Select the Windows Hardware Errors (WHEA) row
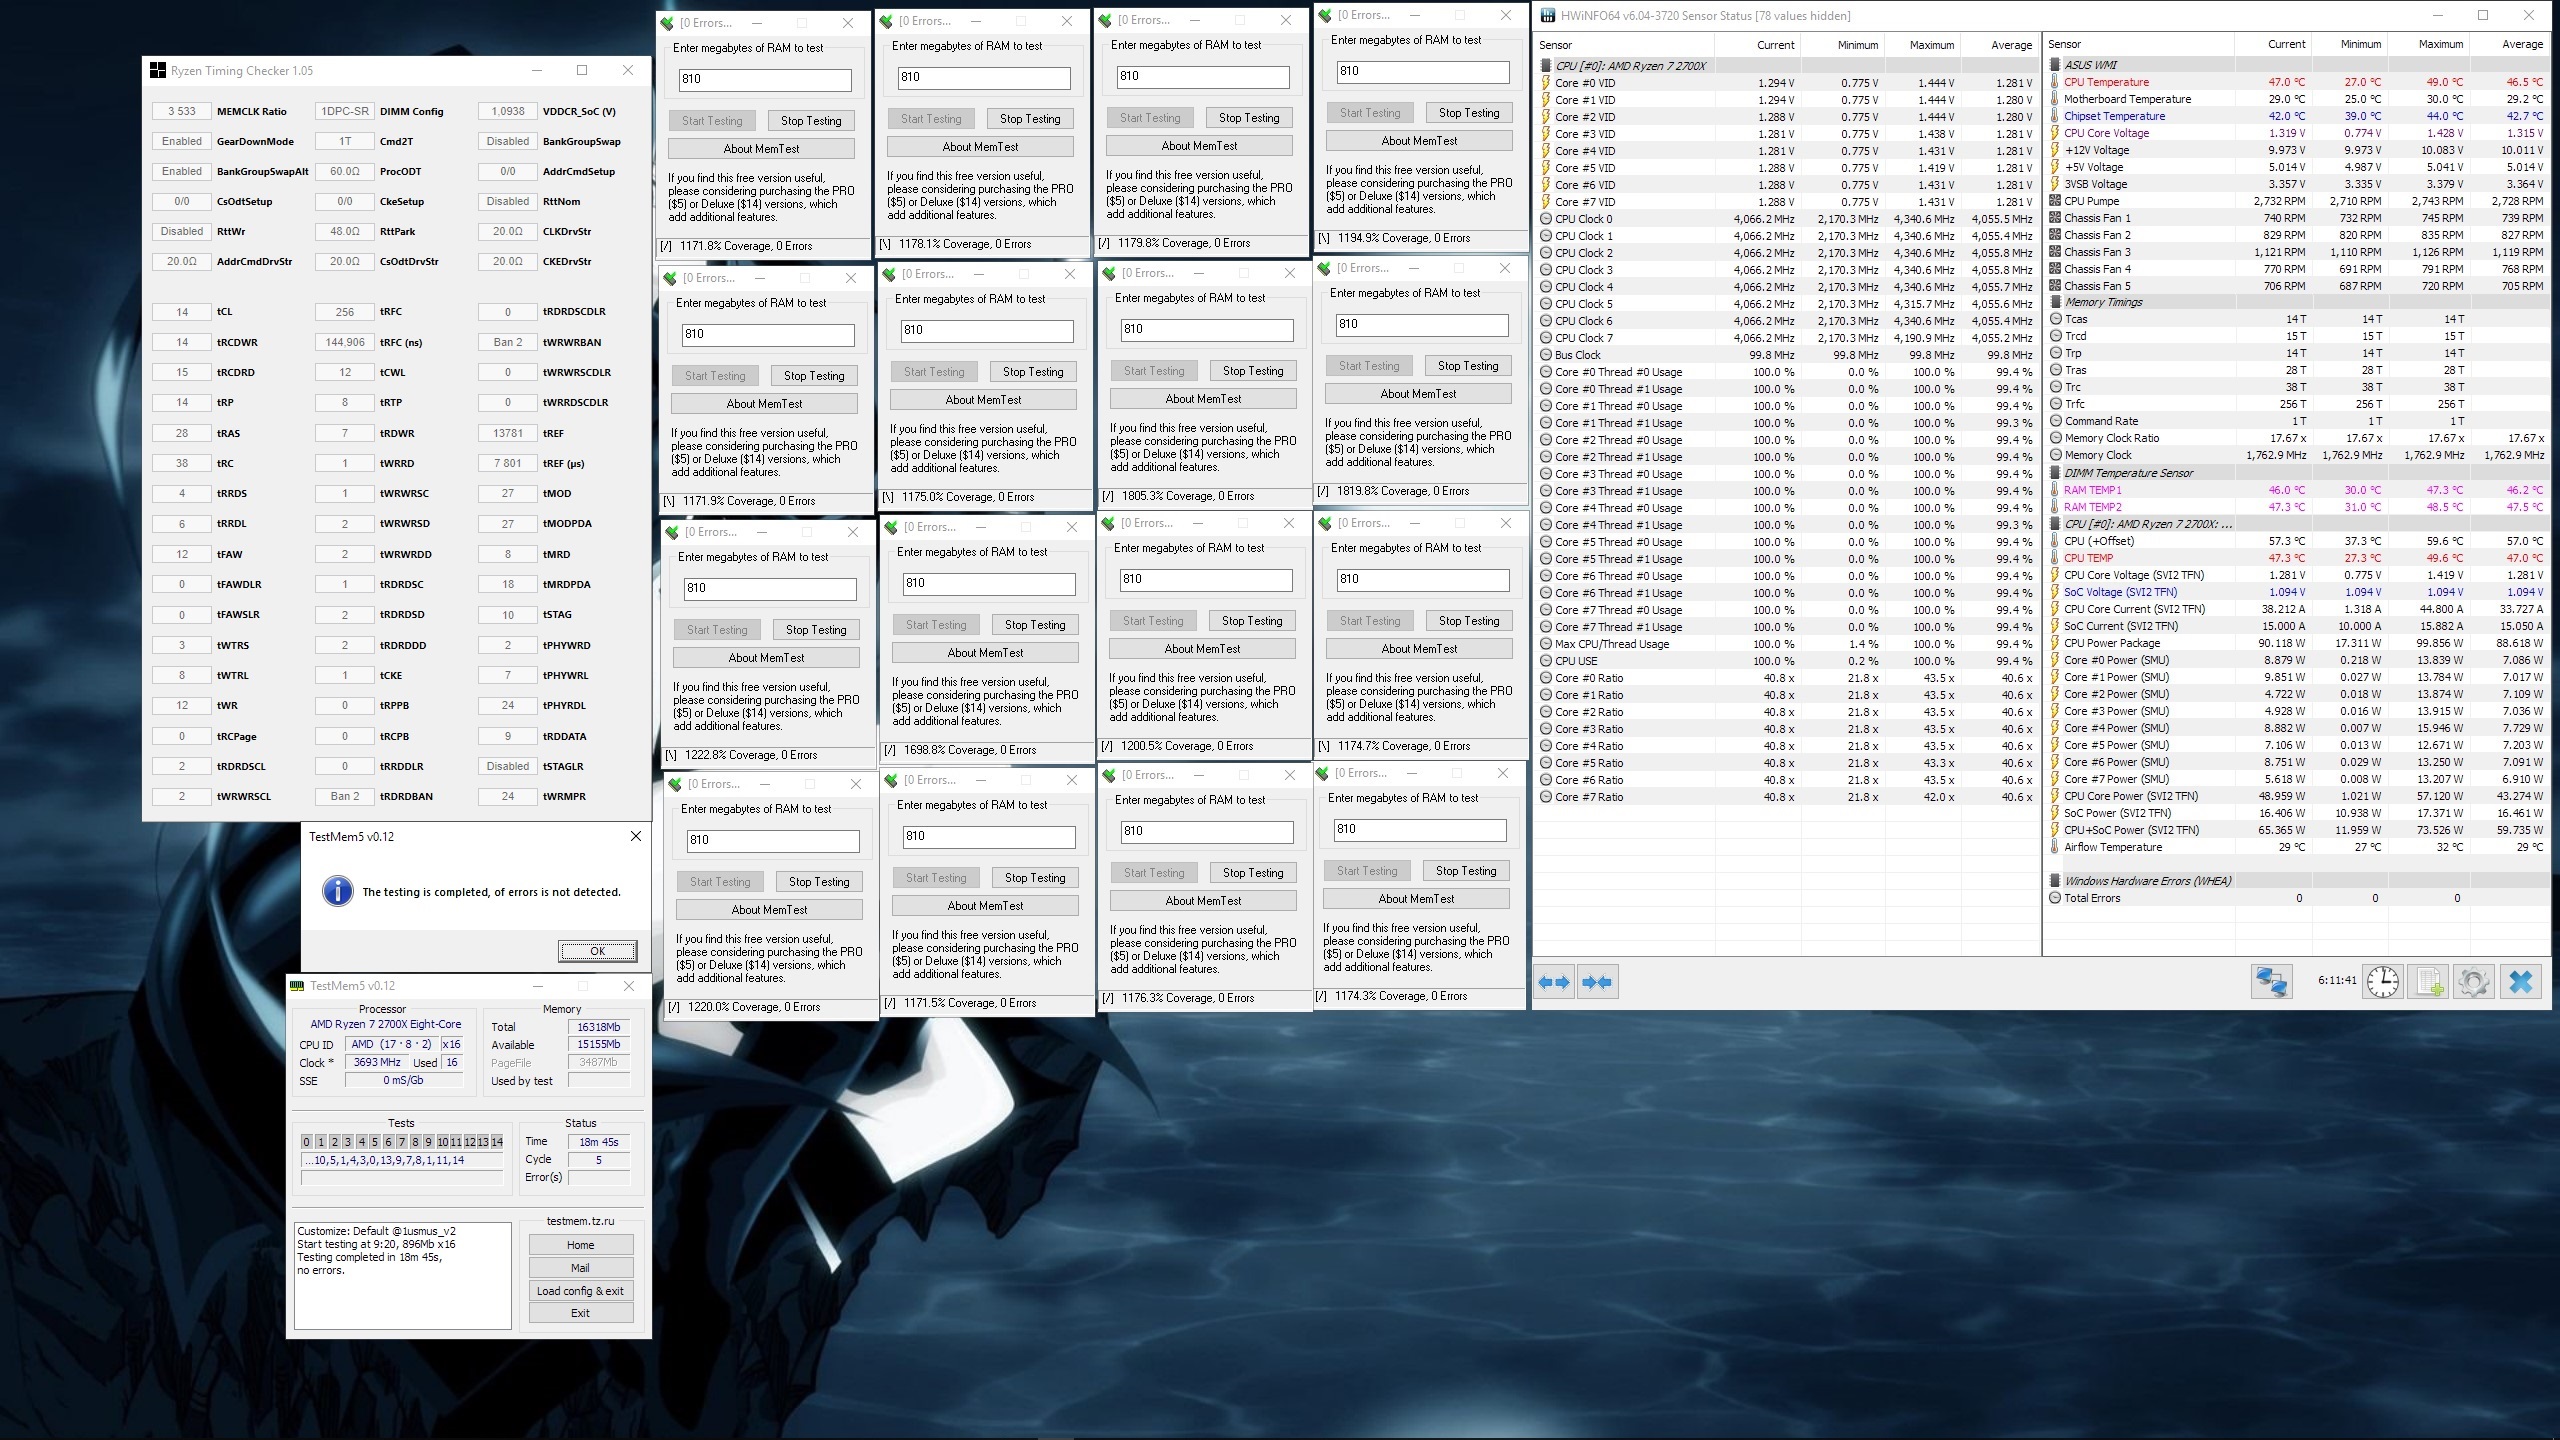Screen dimensions: 2560x1440 [x=2147, y=881]
